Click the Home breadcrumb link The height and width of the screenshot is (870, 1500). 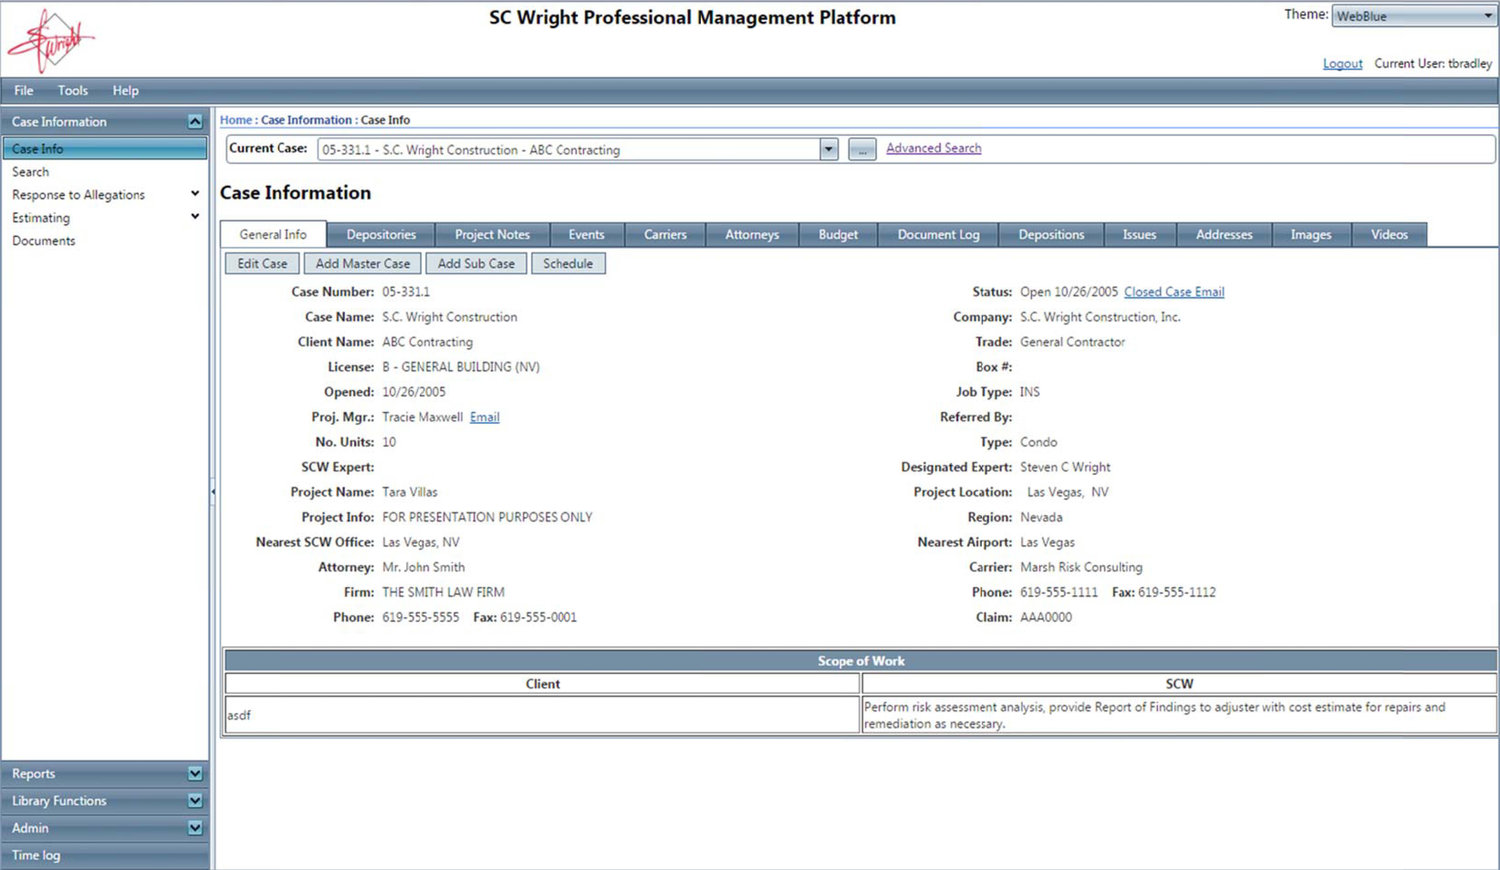(236, 120)
